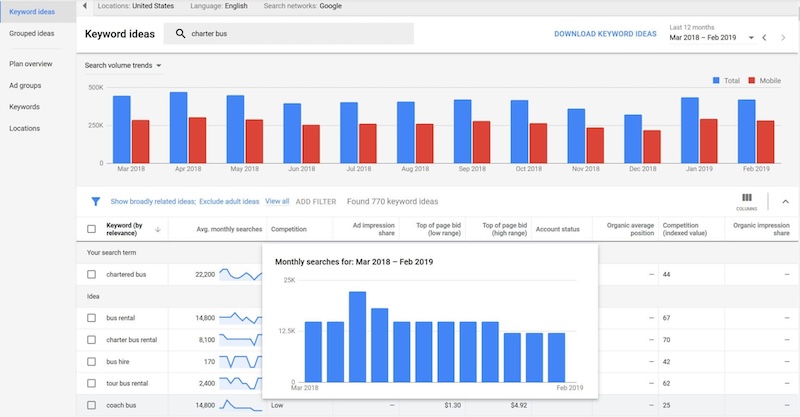Tick the bus hire checkbox
This screenshot has width=800, height=417.
(x=91, y=361)
